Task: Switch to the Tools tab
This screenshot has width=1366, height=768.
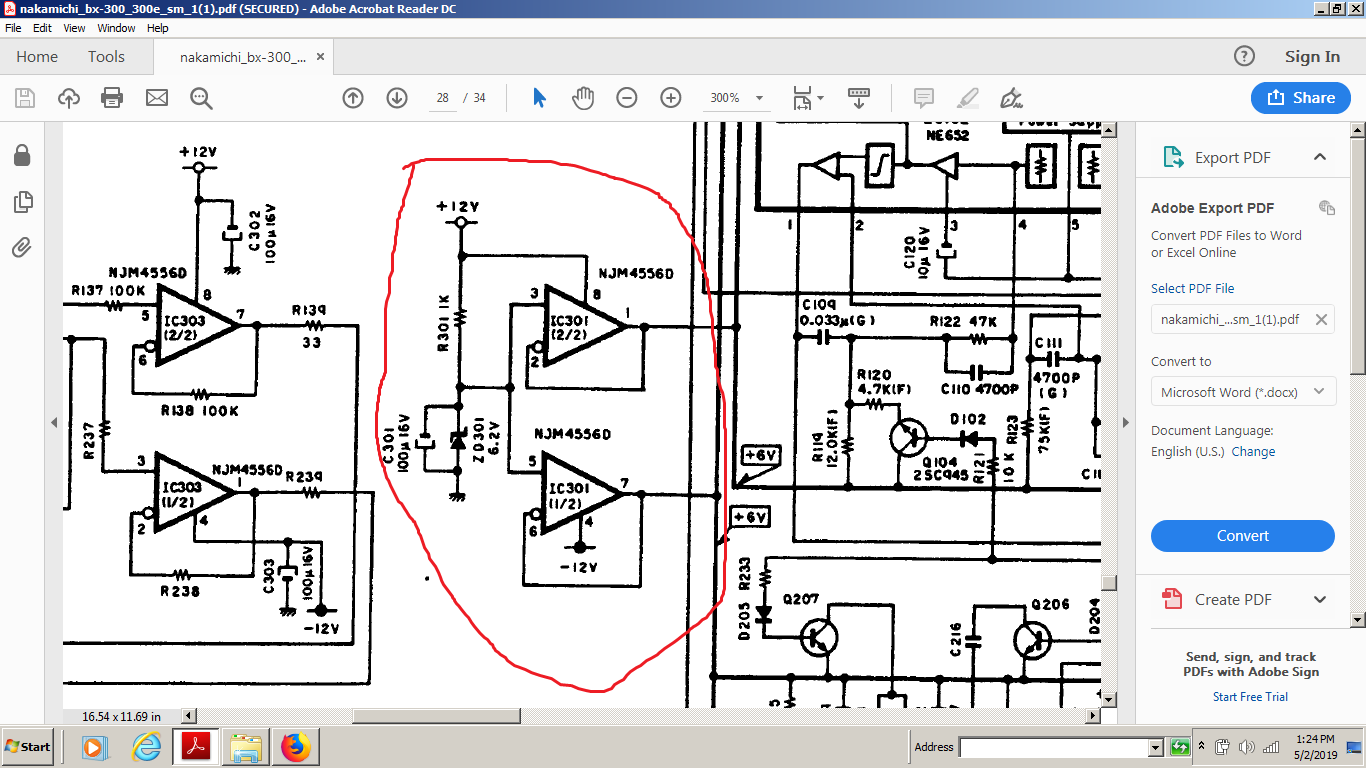Action: 106,57
